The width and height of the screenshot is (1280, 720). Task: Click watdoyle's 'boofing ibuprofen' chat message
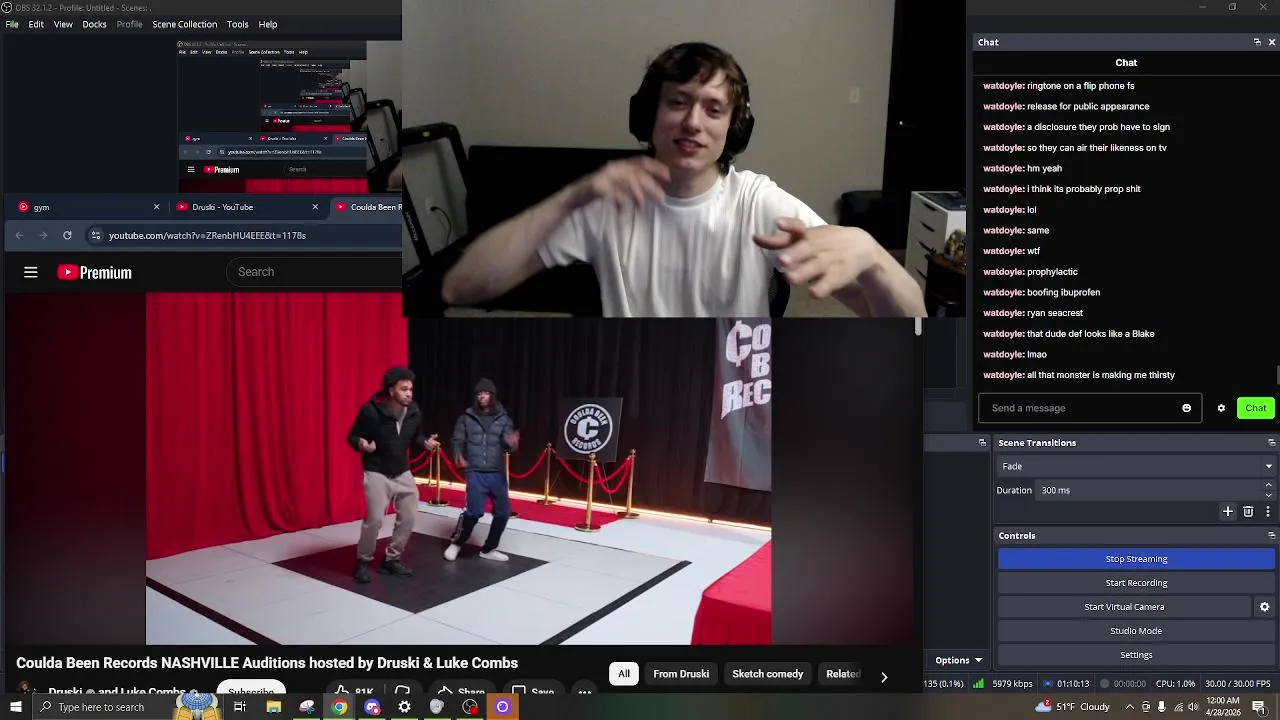click(x=1041, y=292)
